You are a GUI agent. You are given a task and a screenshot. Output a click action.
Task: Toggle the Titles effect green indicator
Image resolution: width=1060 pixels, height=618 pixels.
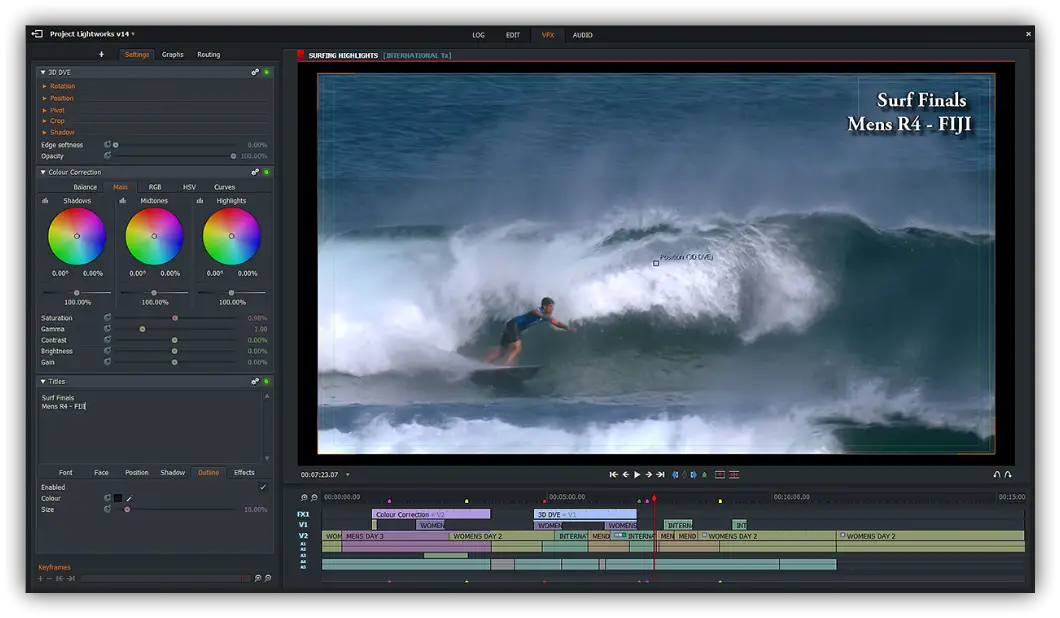pyautogui.click(x=266, y=381)
